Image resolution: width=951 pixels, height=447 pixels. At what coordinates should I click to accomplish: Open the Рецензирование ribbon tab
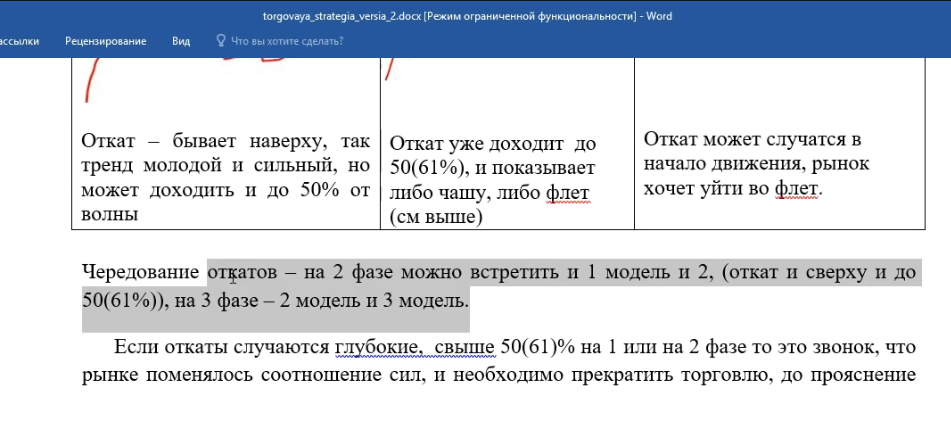click(x=106, y=41)
